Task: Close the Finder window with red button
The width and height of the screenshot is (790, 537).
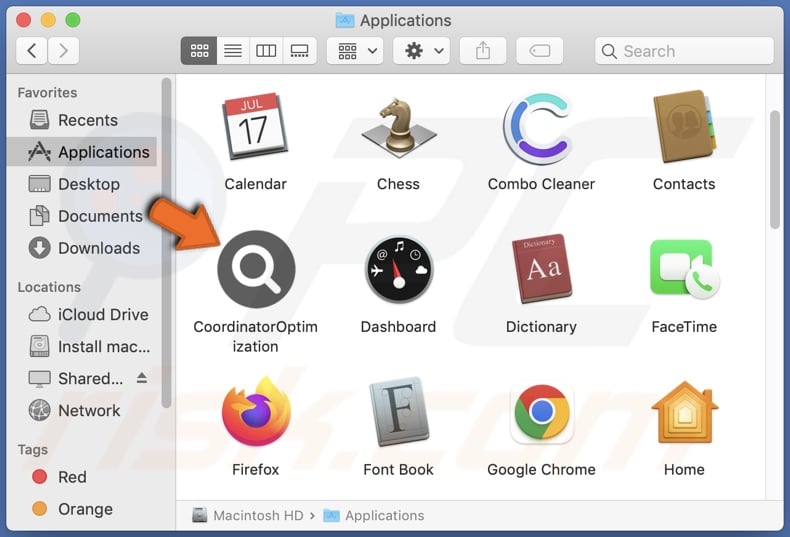Action: pos(23,20)
